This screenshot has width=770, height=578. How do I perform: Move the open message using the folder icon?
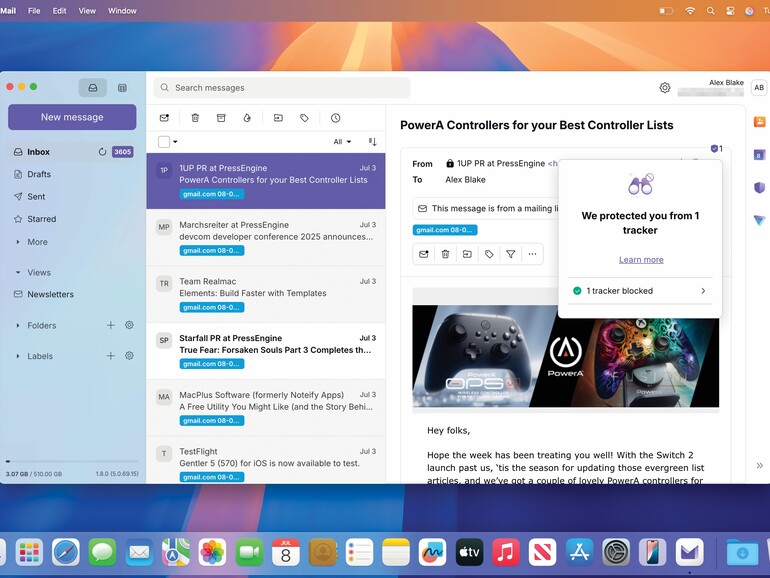[467, 254]
